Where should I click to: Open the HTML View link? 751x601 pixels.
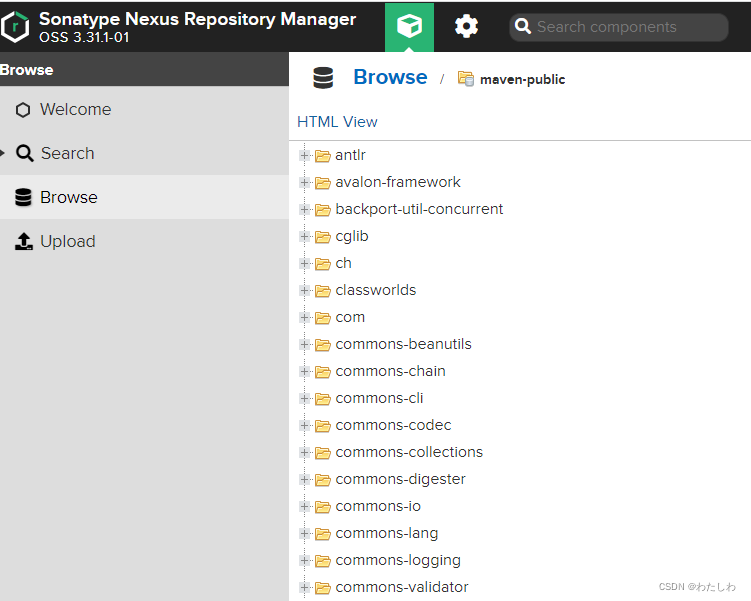(337, 122)
